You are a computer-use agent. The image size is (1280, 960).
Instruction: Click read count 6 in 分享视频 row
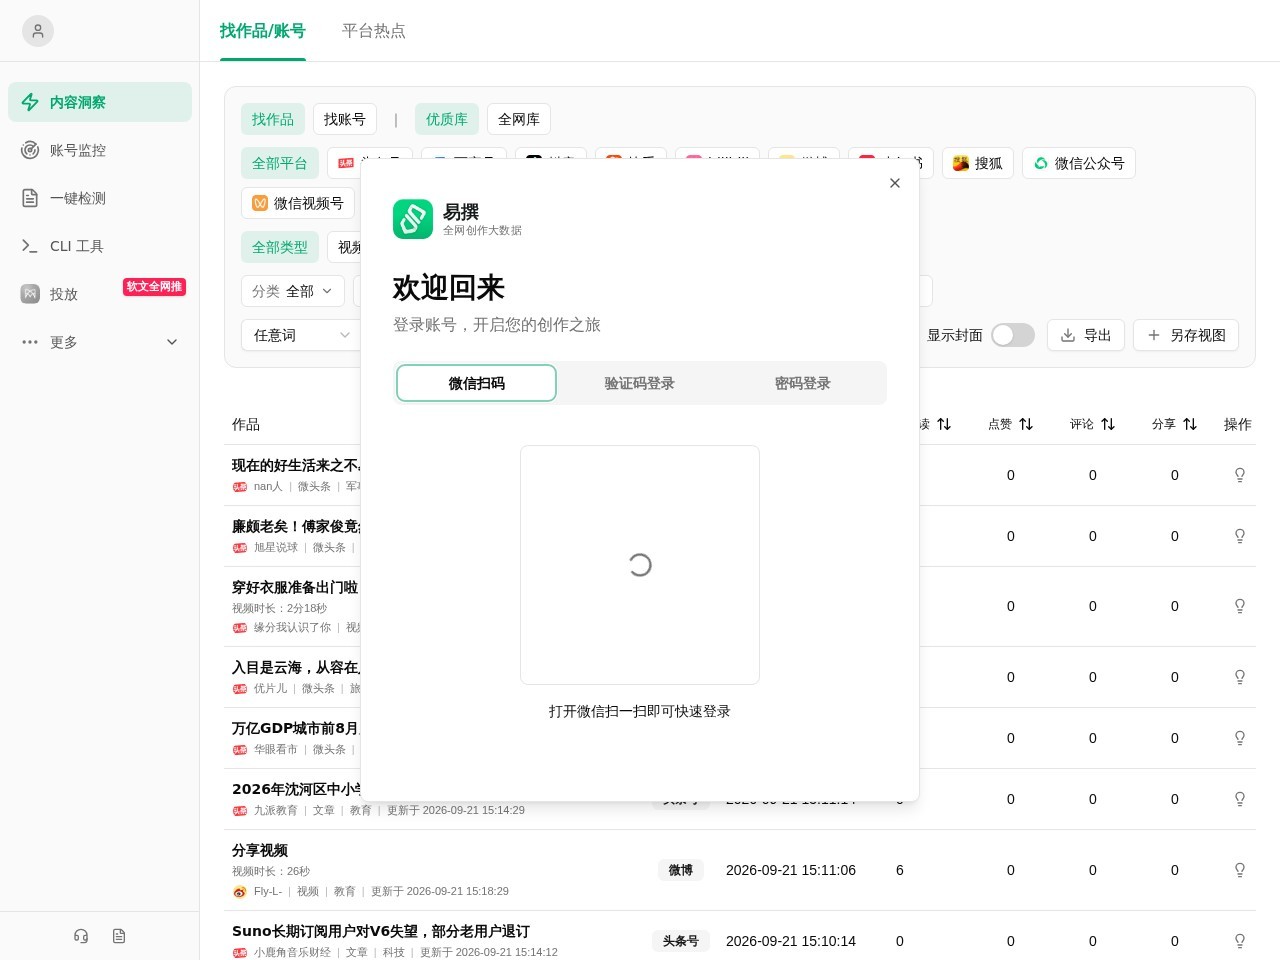click(900, 870)
